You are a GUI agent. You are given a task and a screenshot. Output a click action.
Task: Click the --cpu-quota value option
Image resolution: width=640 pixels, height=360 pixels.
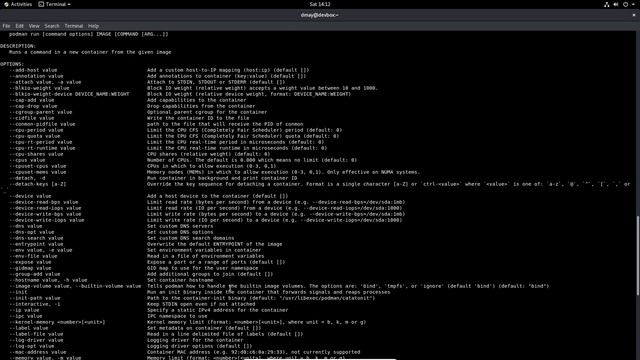click(35, 136)
